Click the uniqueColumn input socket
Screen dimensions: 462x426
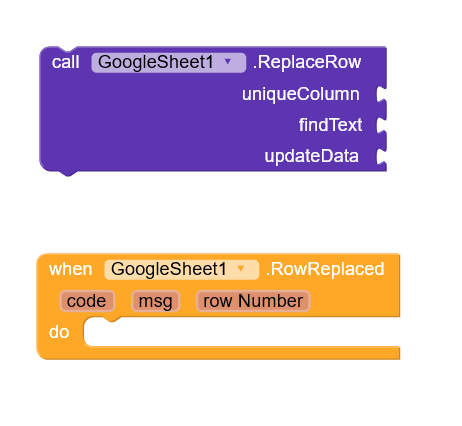tap(381, 94)
